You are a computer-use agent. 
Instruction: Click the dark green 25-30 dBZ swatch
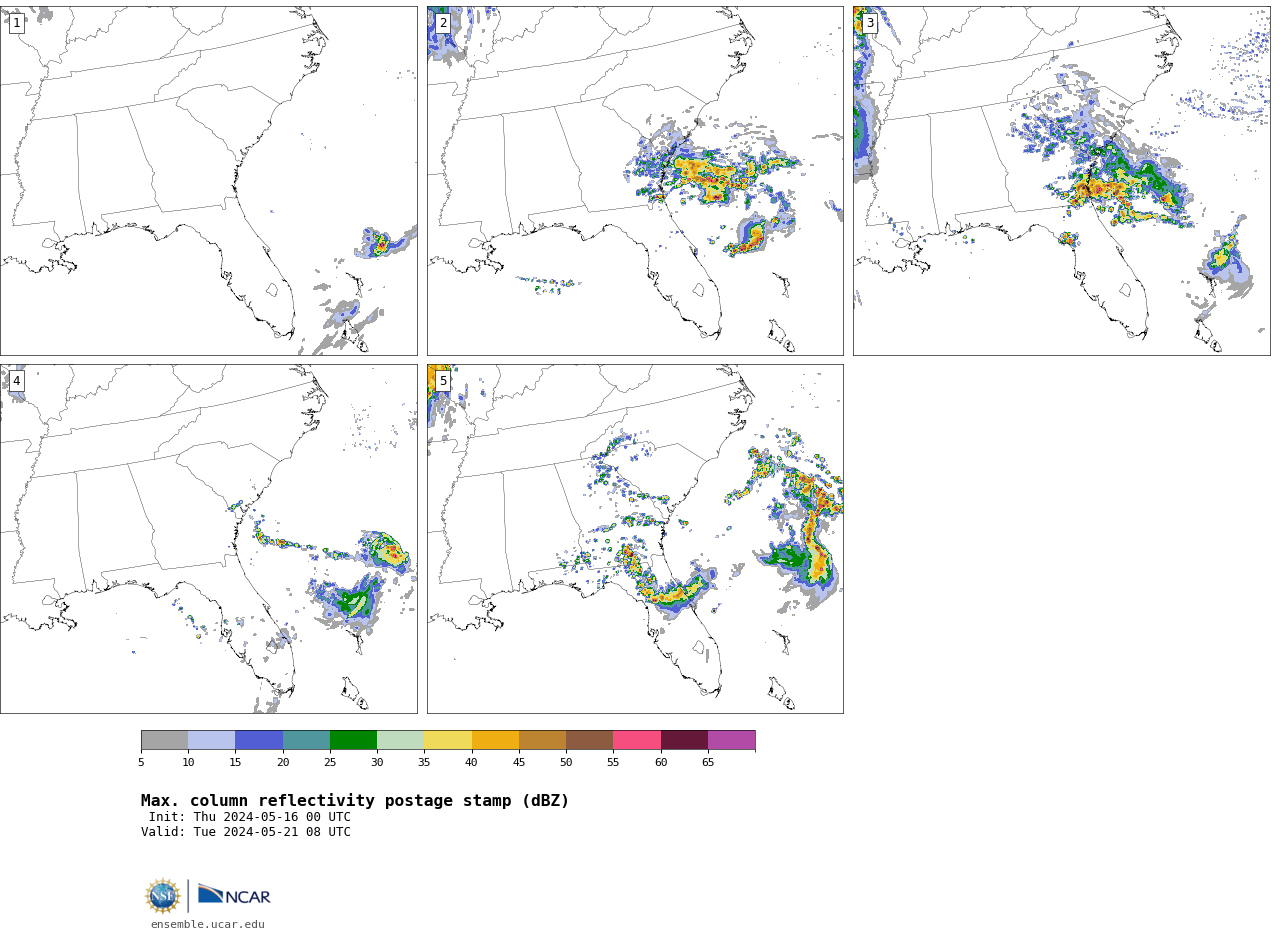tap(354, 740)
